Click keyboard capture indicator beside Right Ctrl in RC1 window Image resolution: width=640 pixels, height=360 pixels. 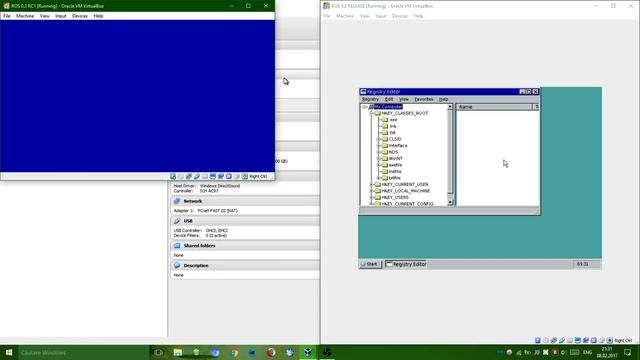(244, 176)
